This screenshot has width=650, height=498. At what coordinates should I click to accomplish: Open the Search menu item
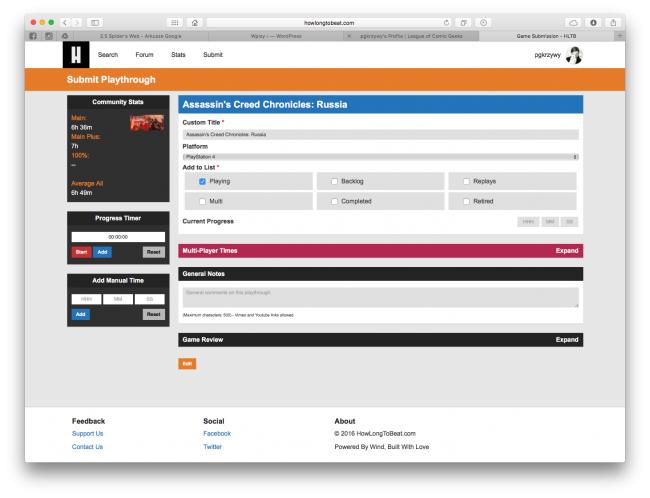tap(108, 55)
